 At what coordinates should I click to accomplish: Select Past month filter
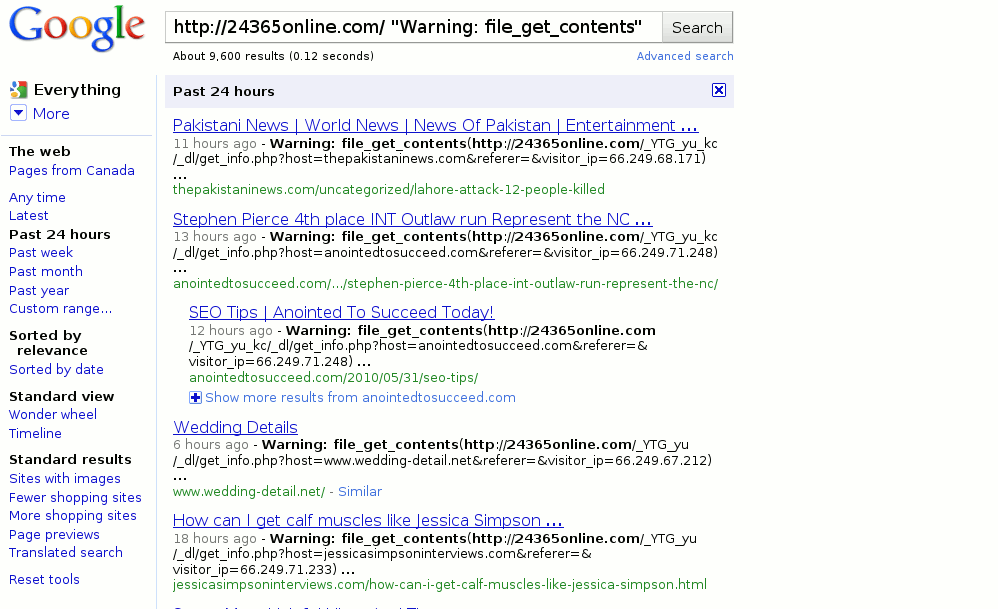(x=46, y=272)
